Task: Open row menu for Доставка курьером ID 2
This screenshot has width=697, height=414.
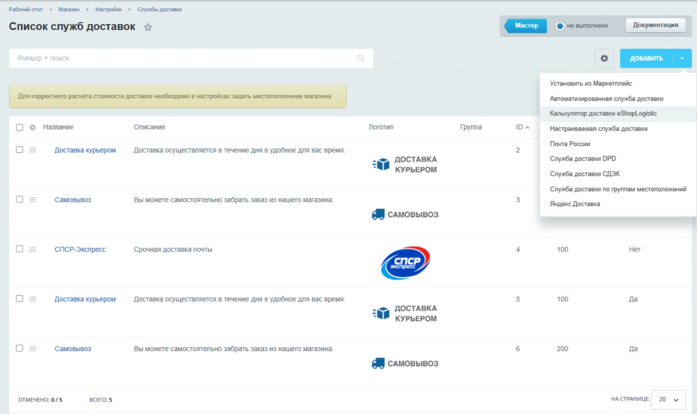Action: [x=33, y=150]
